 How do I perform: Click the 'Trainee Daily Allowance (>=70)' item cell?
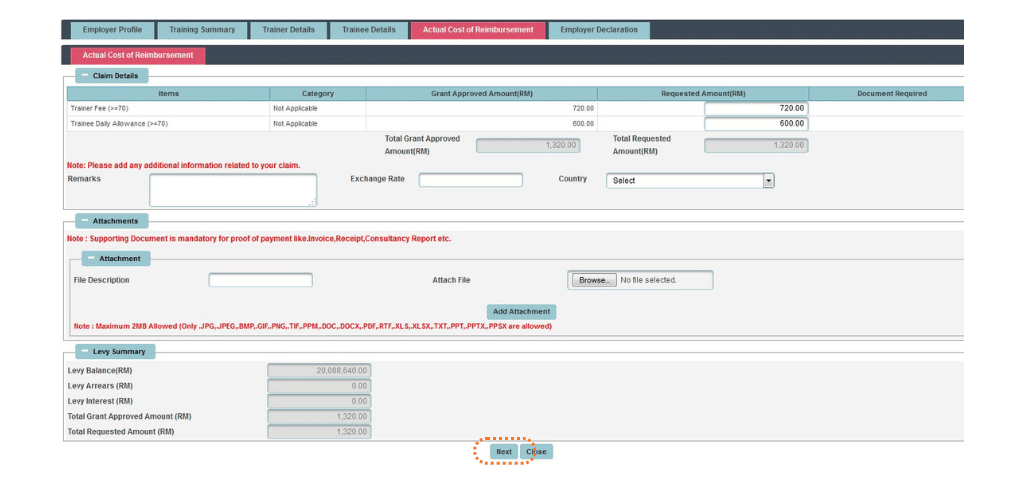(168, 123)
